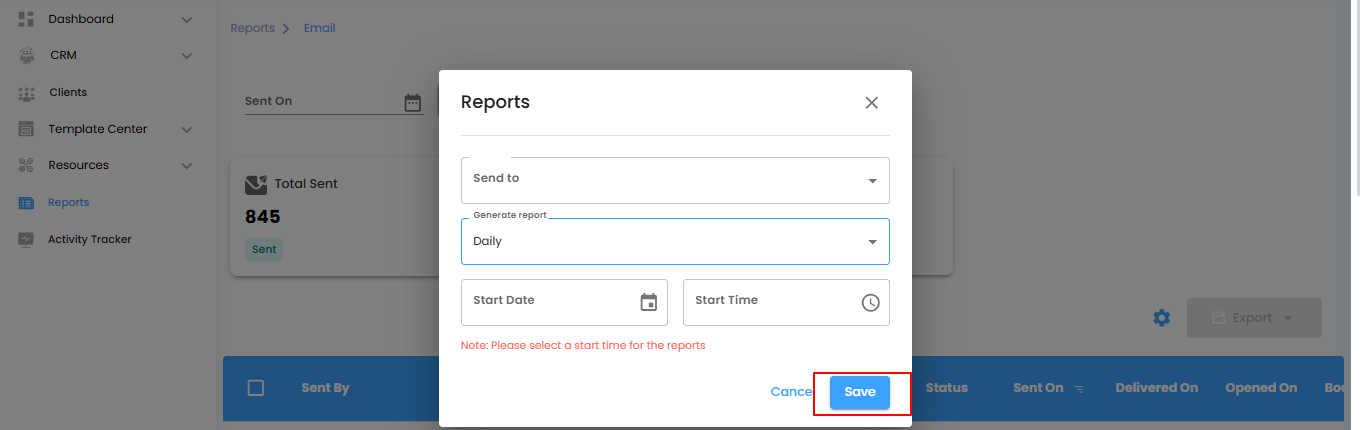
Task: Toggle the select-all checkbox in table header
Action: tap(256, 388)
